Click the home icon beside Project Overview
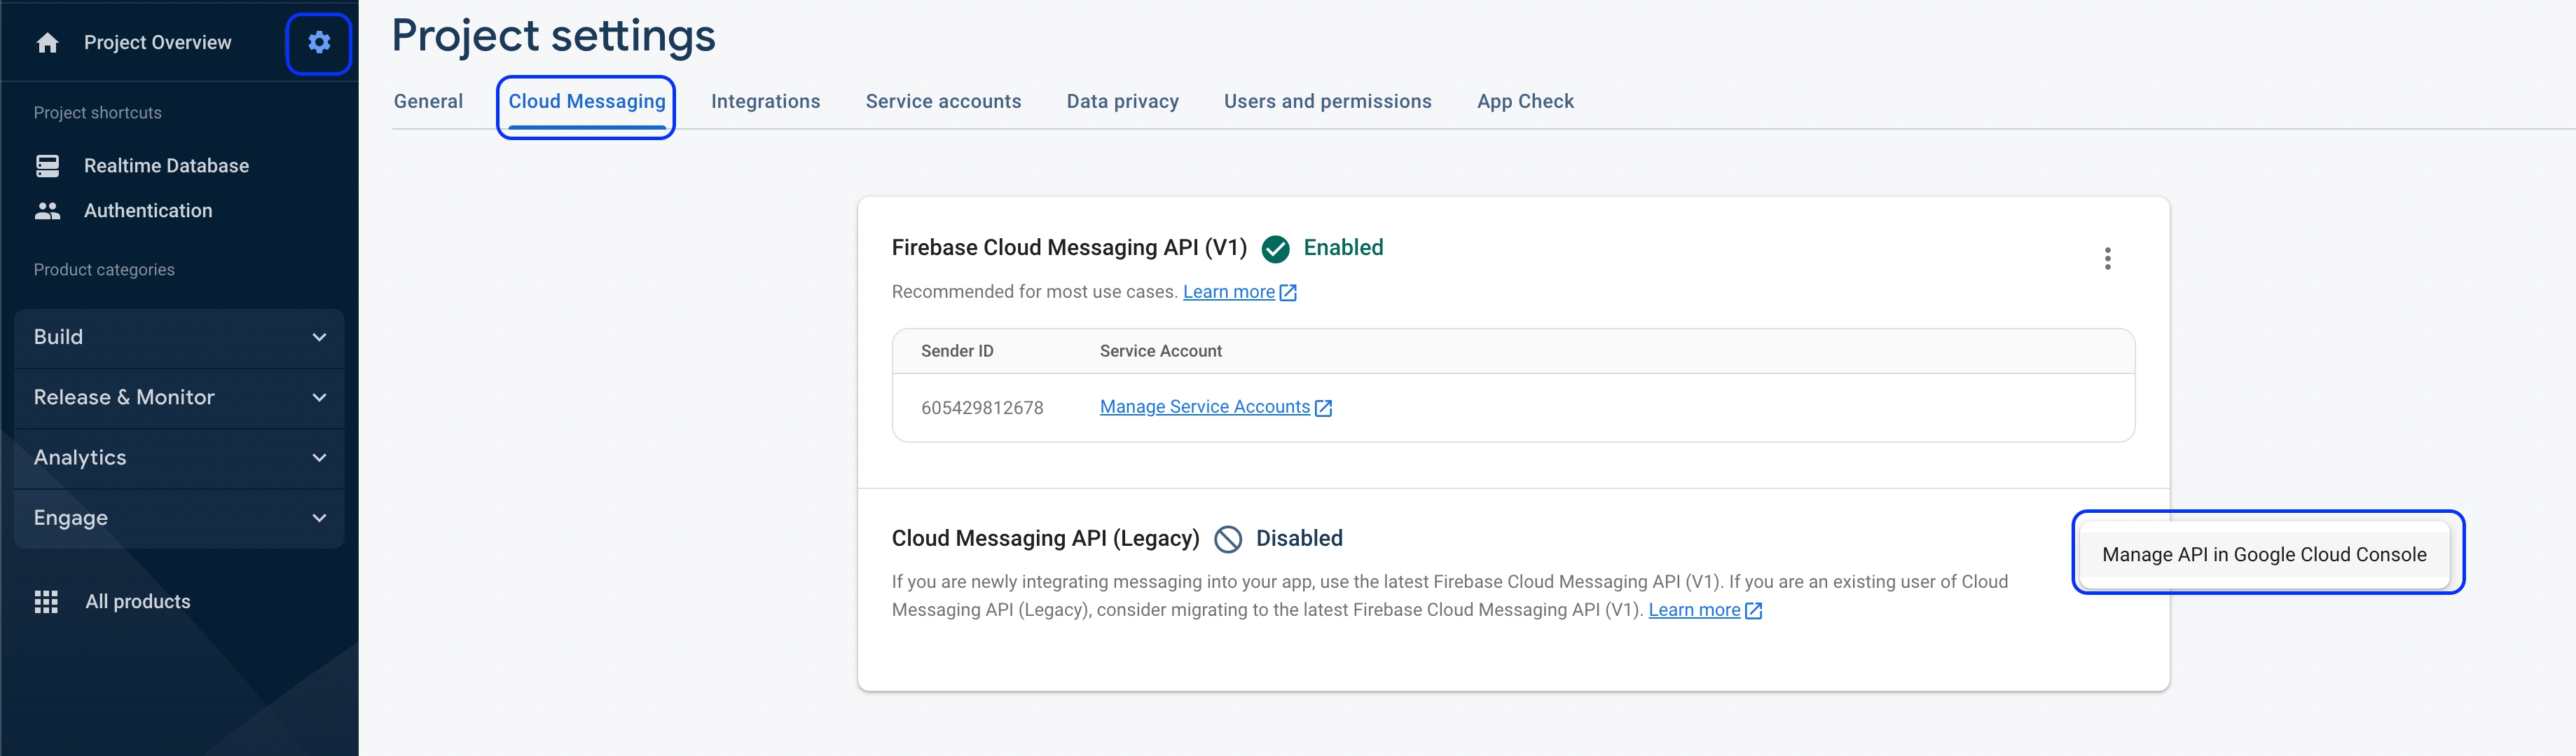 point(47,43)
